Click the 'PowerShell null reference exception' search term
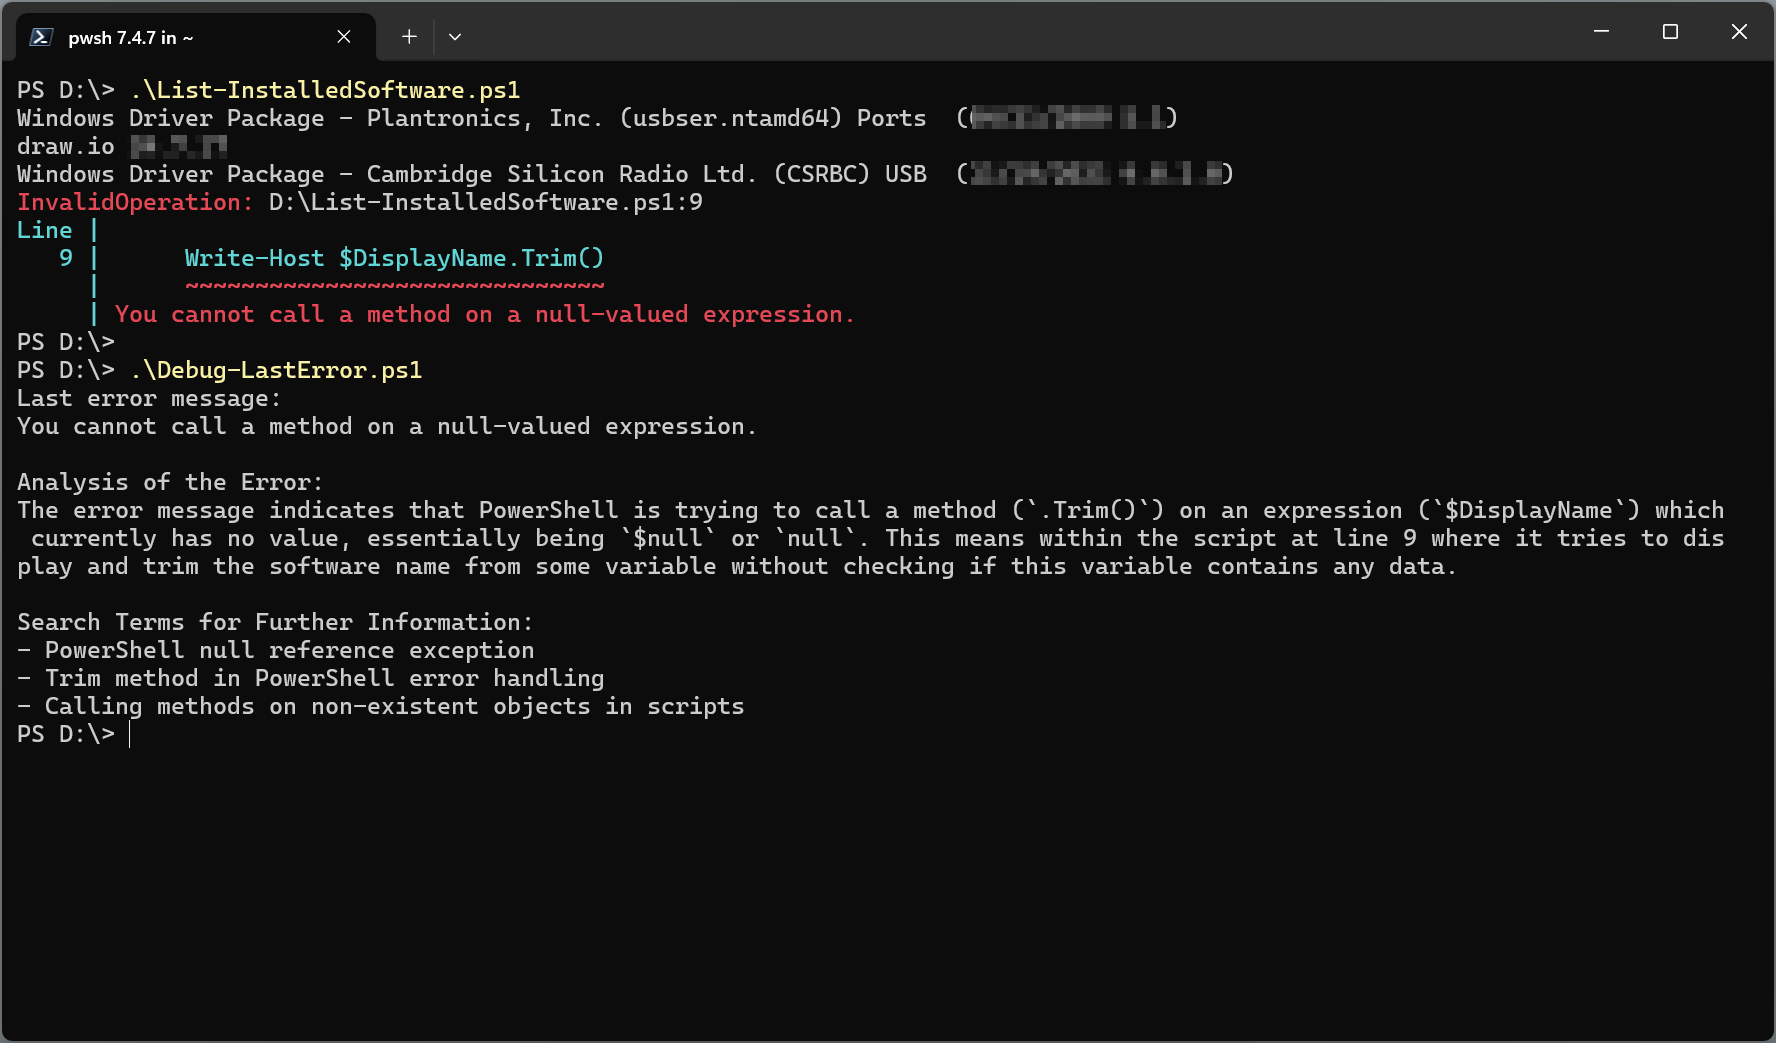Image resolution: width=1776 pixels, height=1043 pixels. [289, 650]
